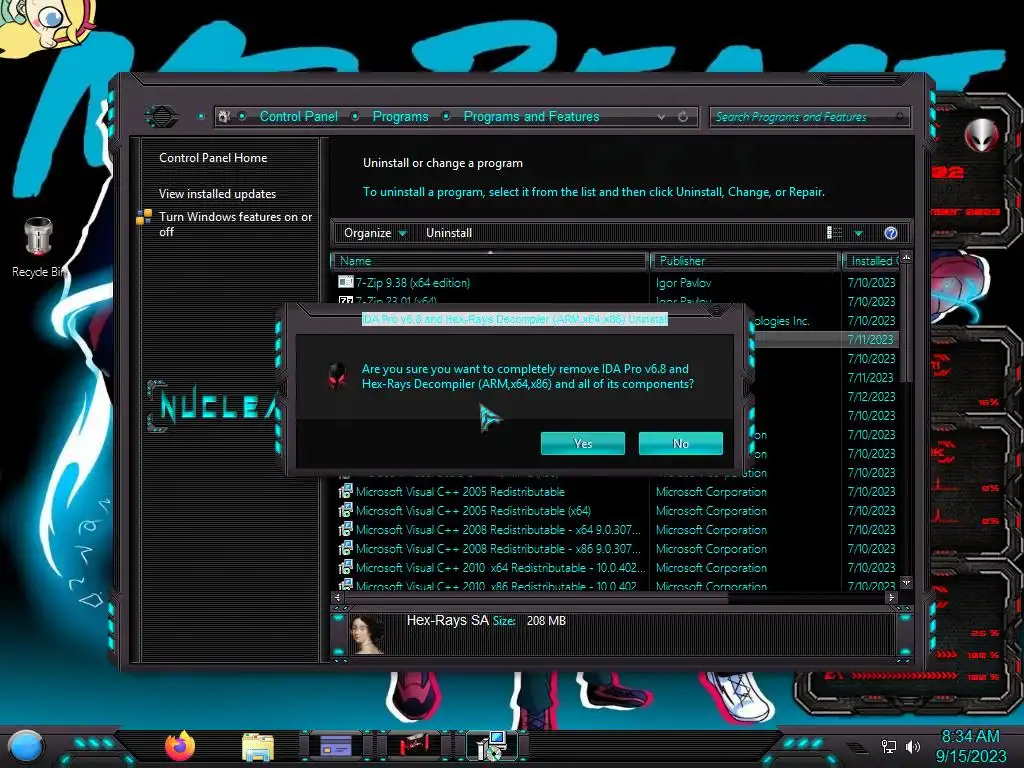Click vertical scrollbar down arrow in list
Screen dimensions: 1024x768
[906, 582]
